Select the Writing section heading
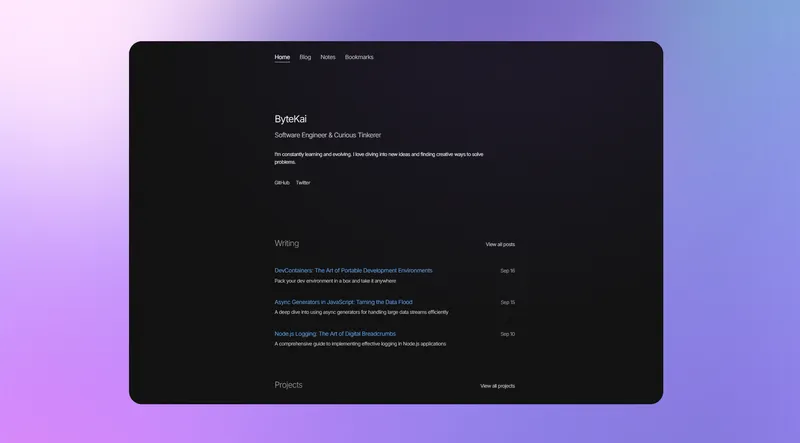 pyautogui.click(x=286, y=243)
